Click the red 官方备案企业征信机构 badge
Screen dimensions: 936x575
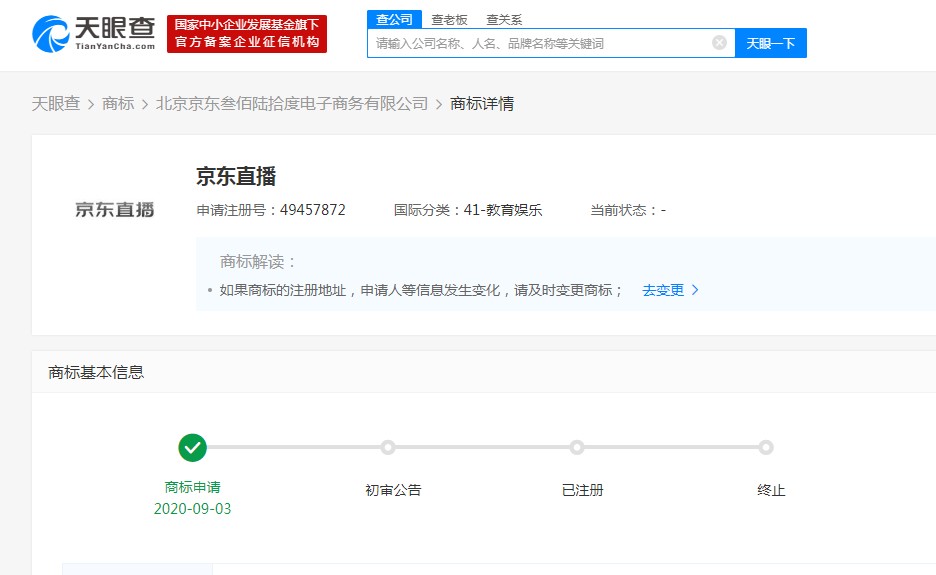pyautogui.click(x=247, y=34)
